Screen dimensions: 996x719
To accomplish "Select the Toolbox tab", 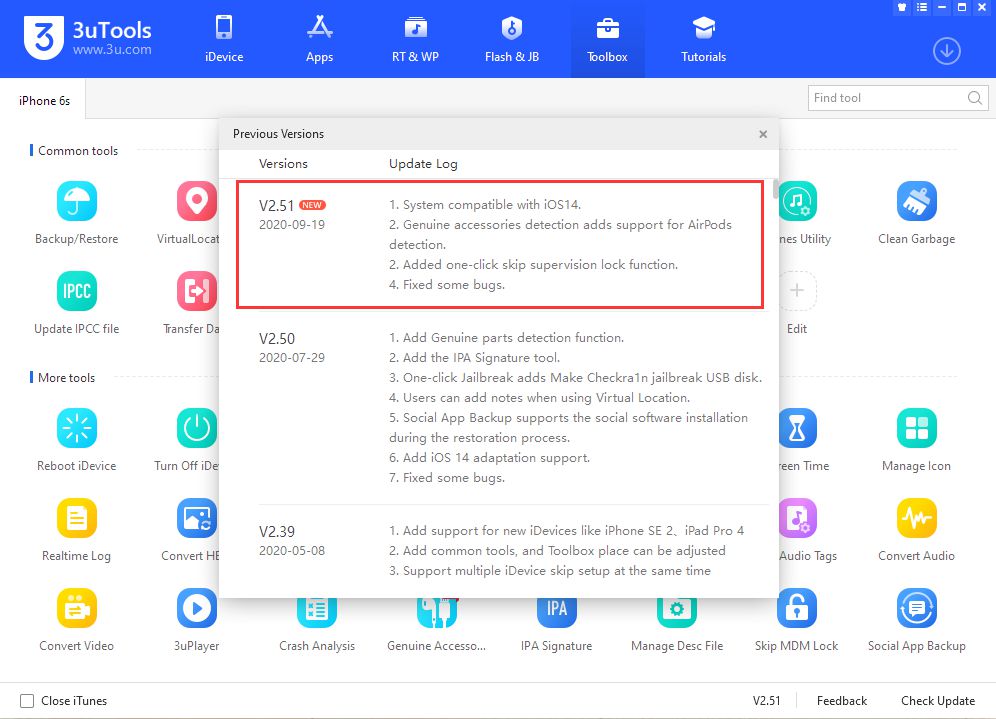I will 607,39.
